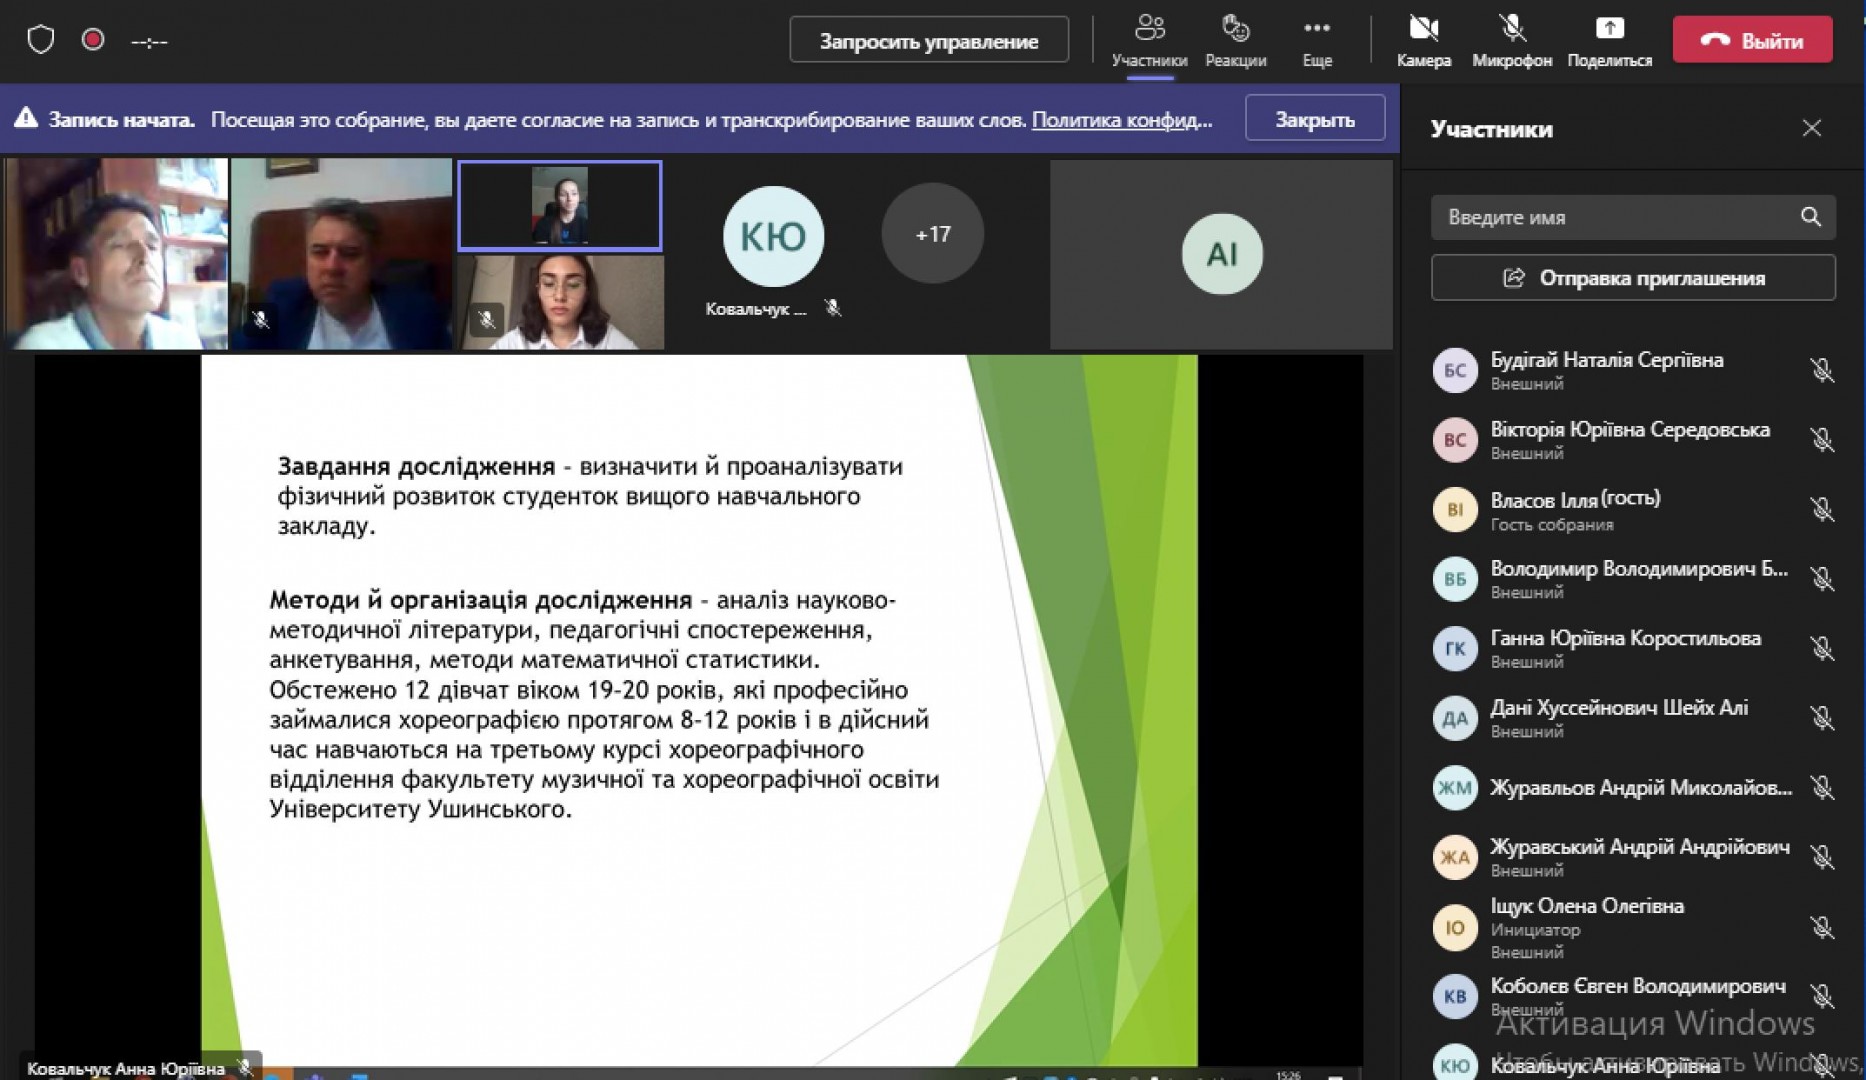
Task: Click muted mic icon next to Будігай Наталія
Action: [1821, 371]
